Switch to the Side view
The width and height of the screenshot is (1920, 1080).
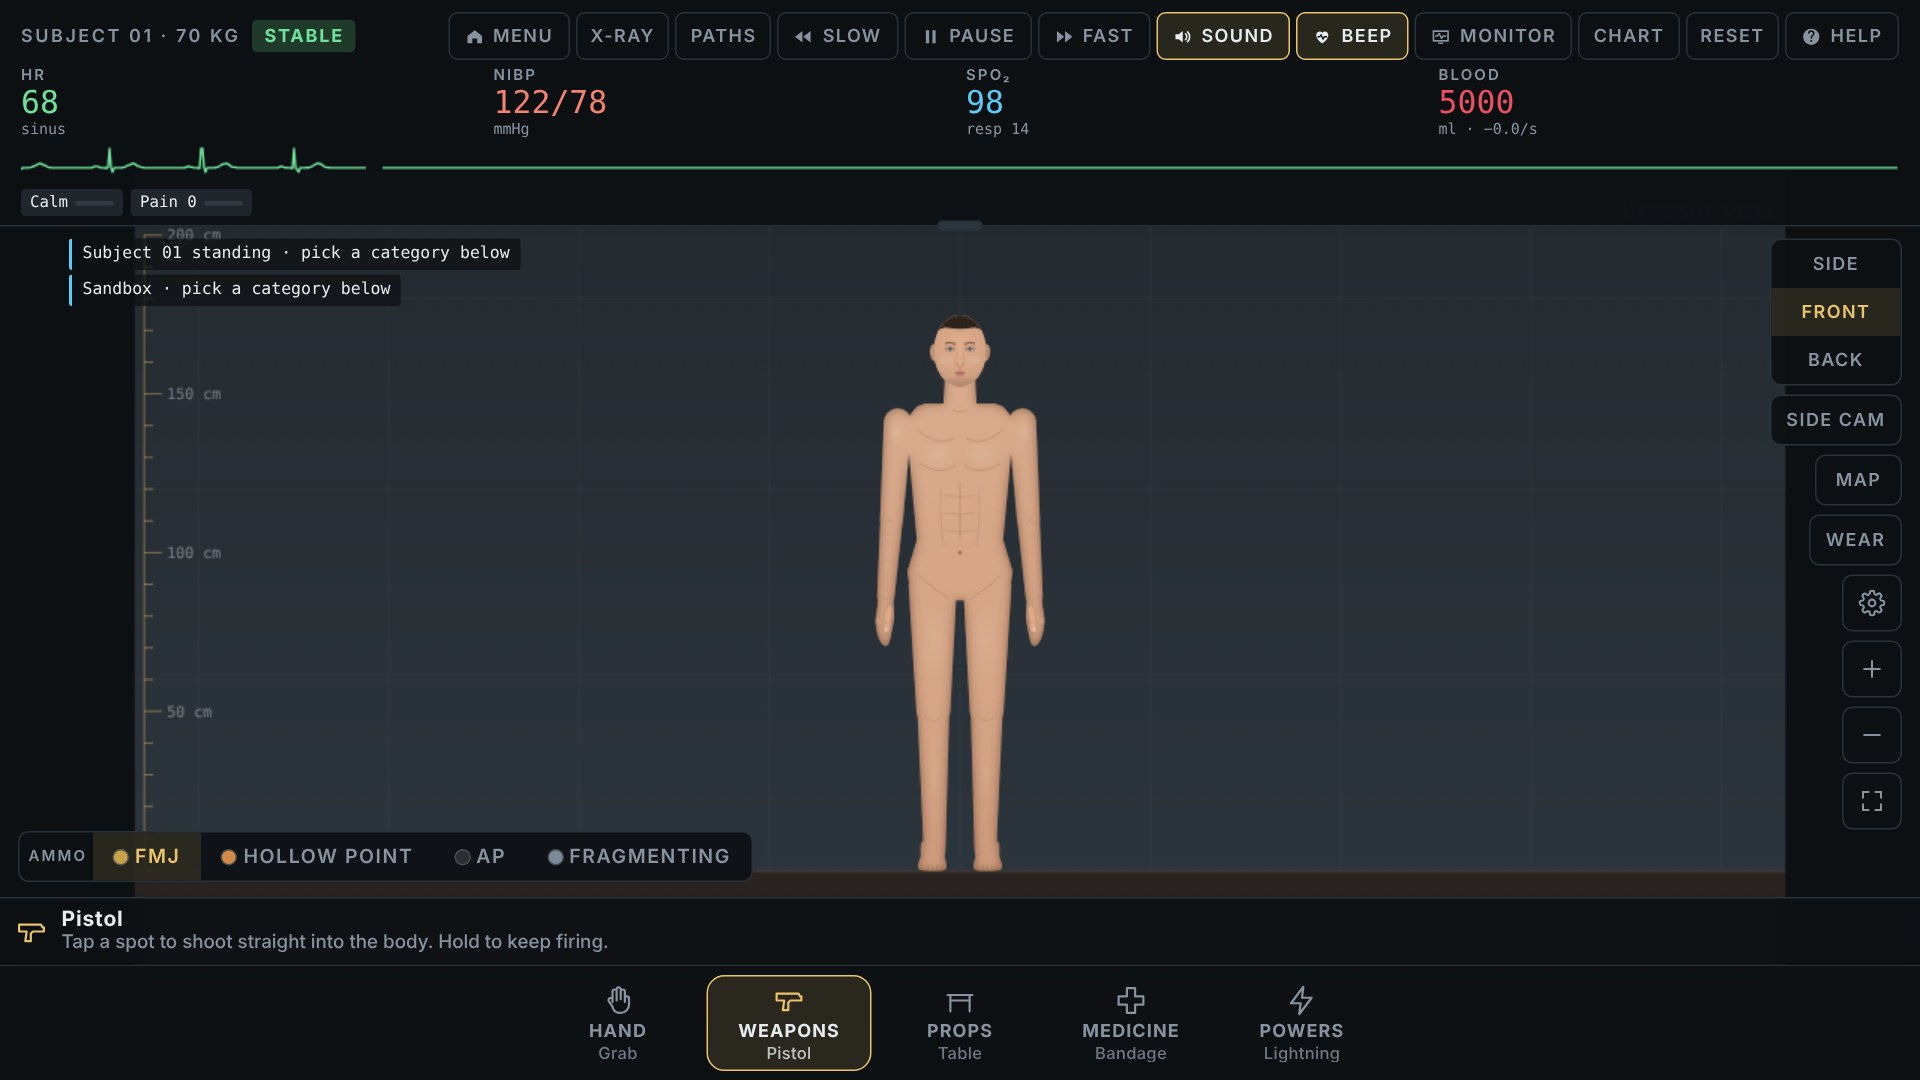(1835, 264)
